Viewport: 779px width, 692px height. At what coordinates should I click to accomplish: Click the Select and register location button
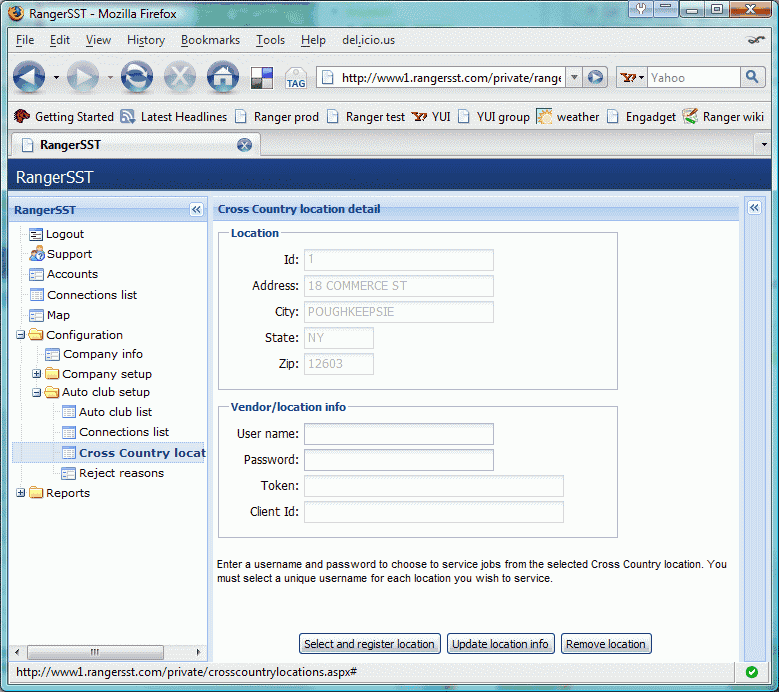point(369,644)
